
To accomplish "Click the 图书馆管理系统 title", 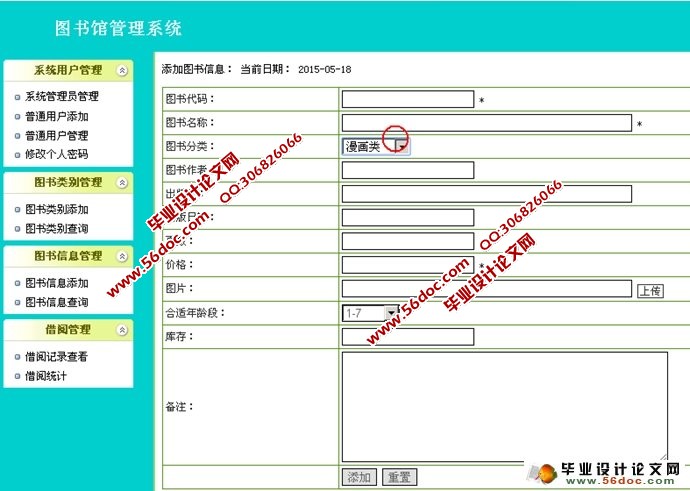I will [x=118, y=28].
